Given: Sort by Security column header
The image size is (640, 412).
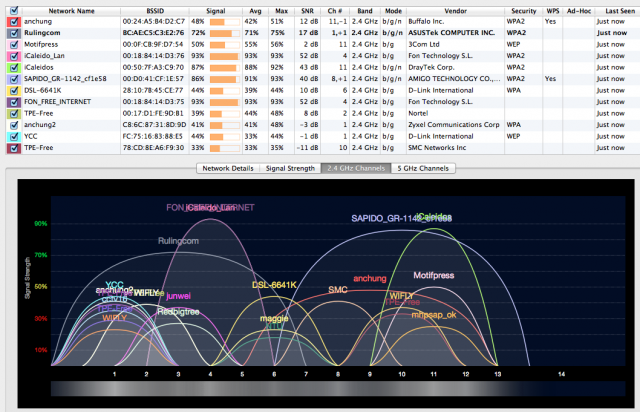Looking at the screenshot, I should pyautogui.click(x=524, y=11).
